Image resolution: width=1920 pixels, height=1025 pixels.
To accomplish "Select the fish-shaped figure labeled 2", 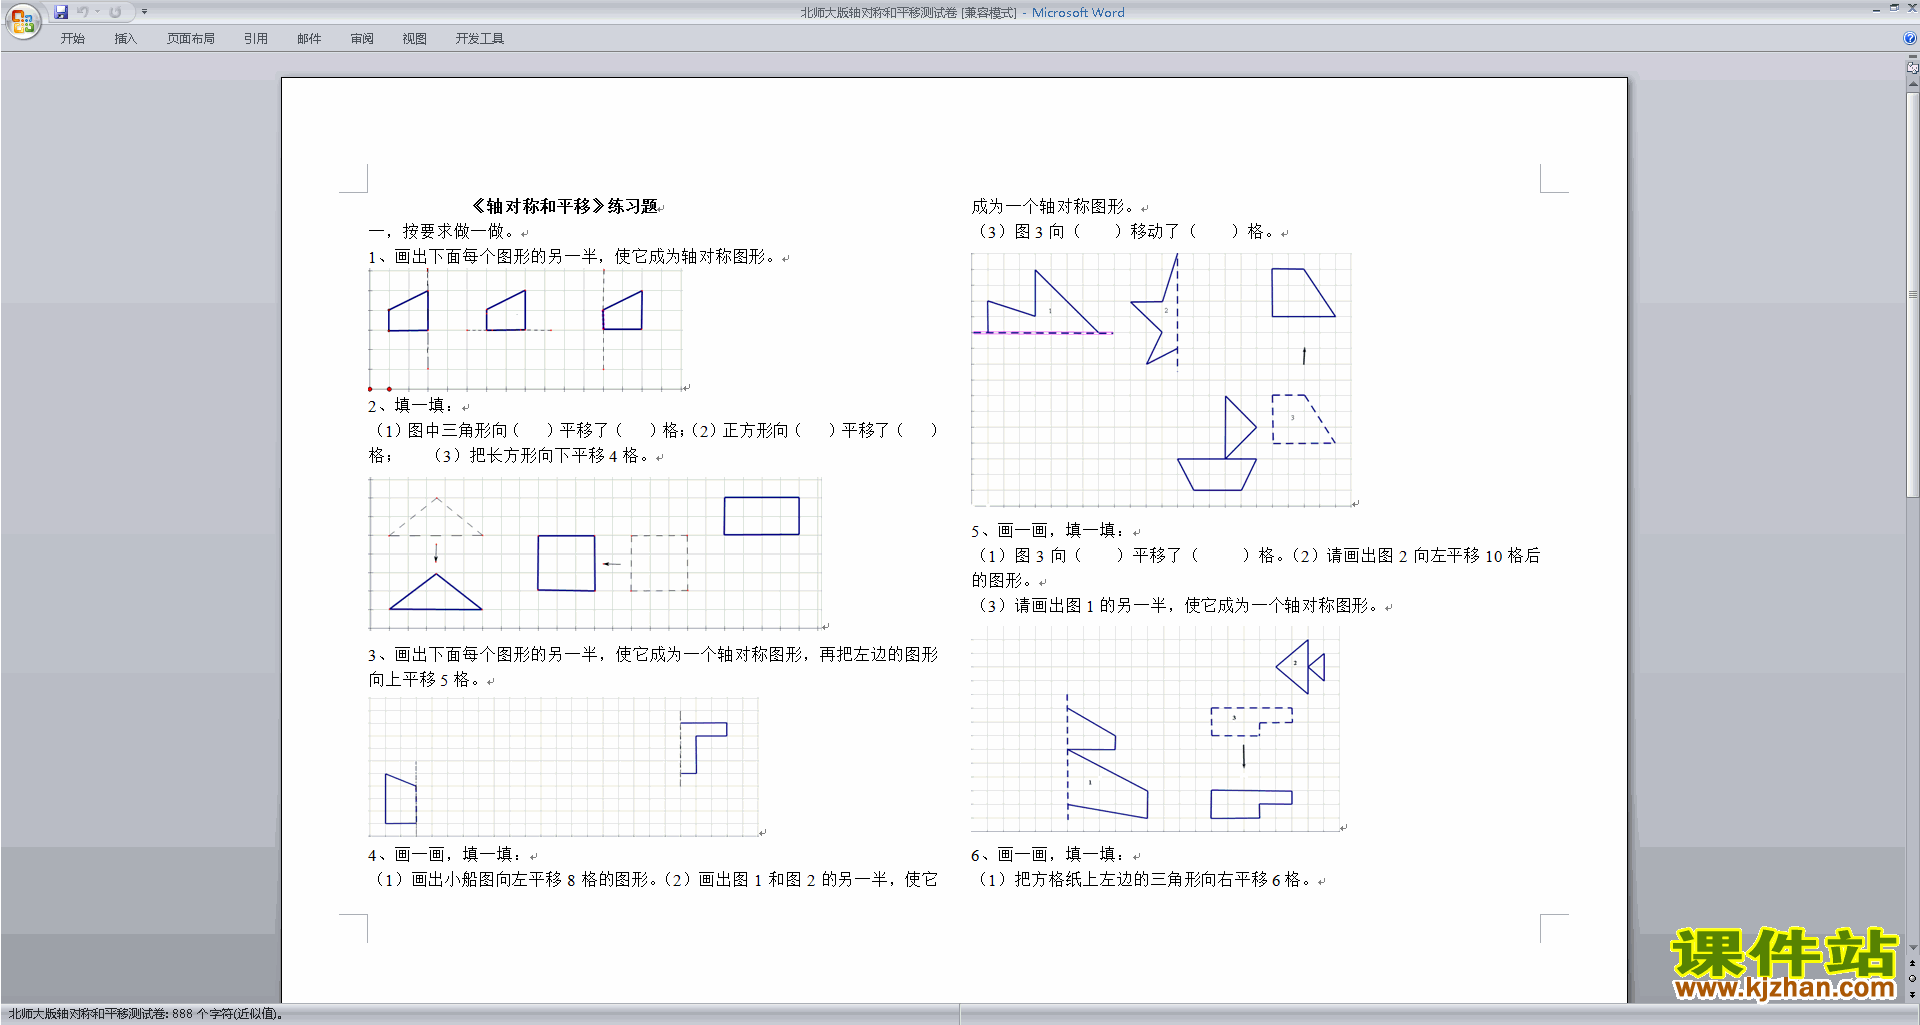I will (x=1300, y=667).
